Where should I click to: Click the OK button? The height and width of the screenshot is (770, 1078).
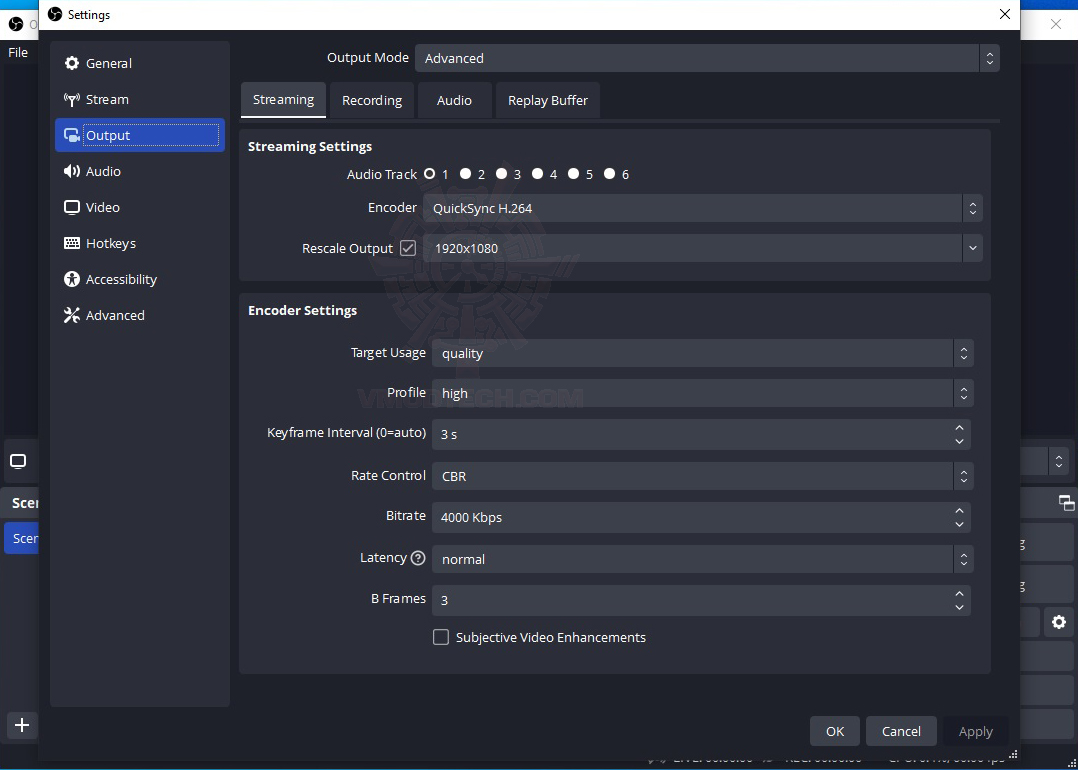click(x=835, y=732)
